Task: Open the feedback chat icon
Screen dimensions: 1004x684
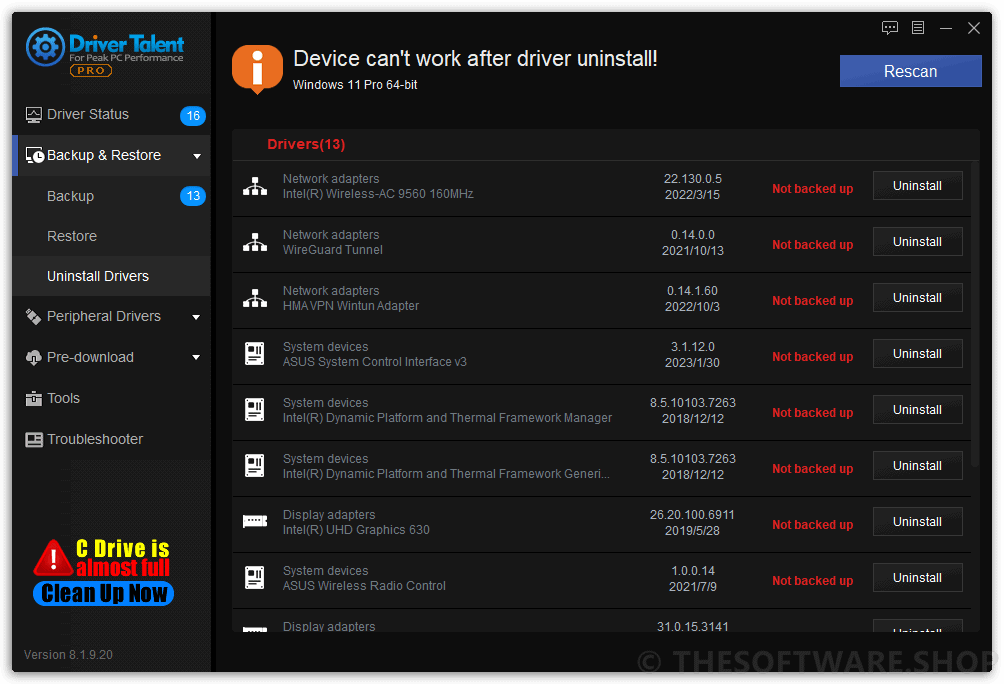Action: [x=889, y=28]
